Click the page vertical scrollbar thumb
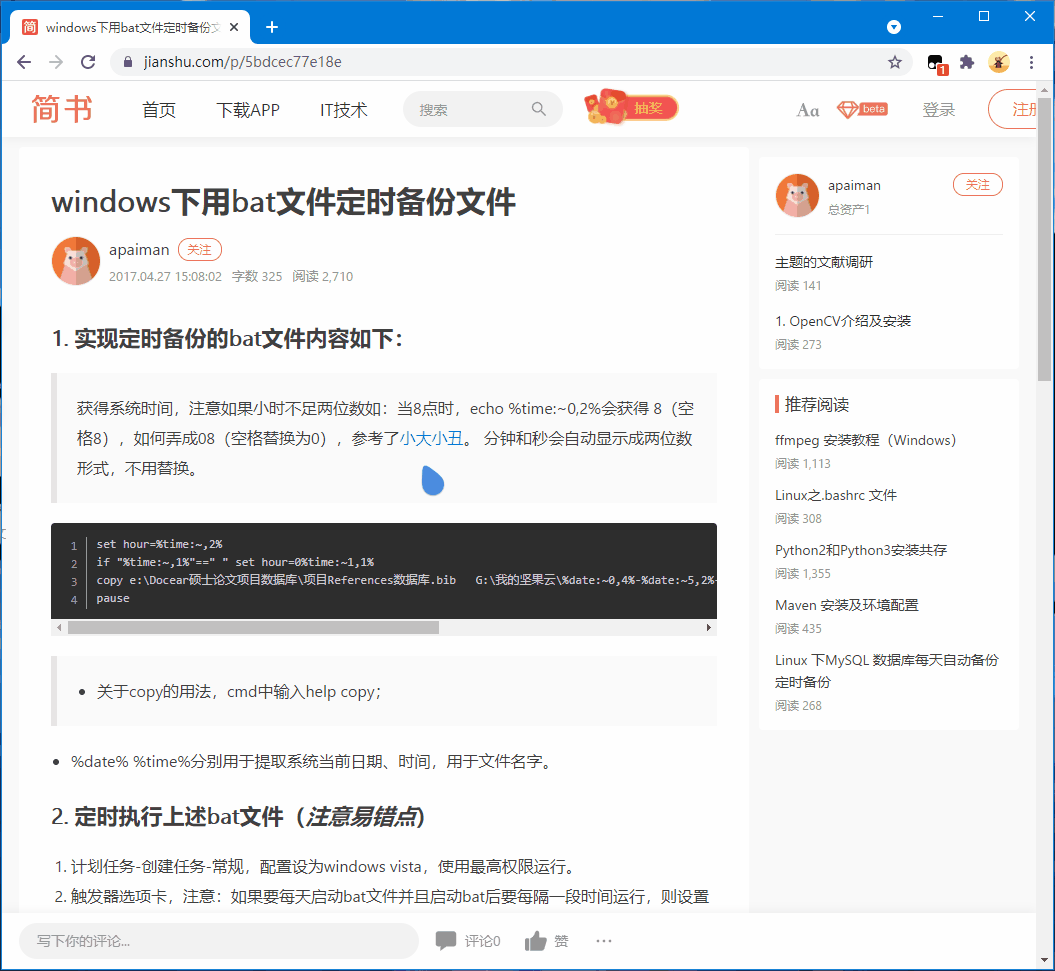 point(1044,238)
